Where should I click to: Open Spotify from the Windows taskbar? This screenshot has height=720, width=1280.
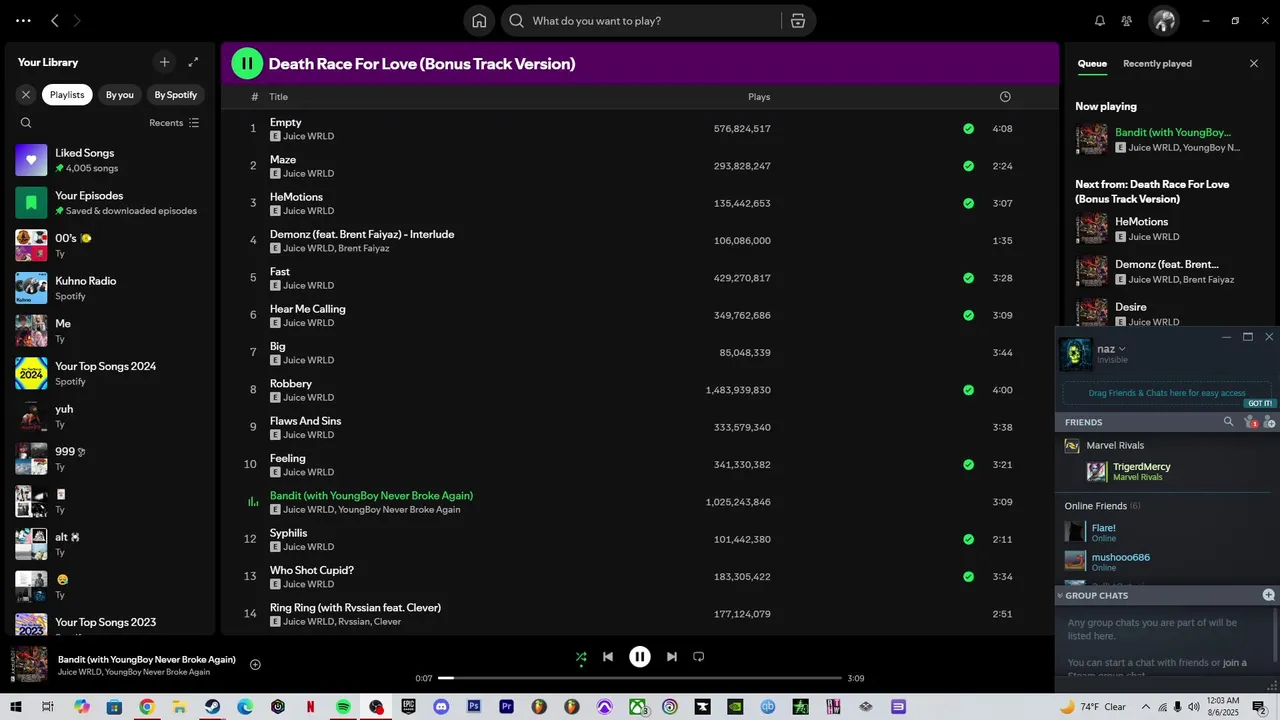[x=343, y=707]
